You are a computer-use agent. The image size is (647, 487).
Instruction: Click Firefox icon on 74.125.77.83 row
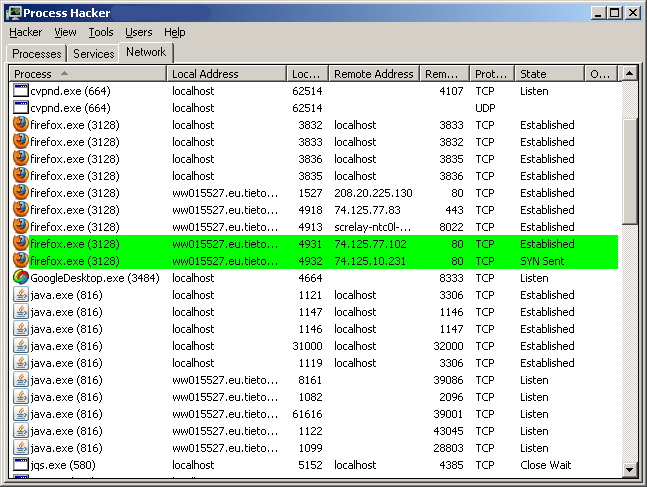coord(21,209)
